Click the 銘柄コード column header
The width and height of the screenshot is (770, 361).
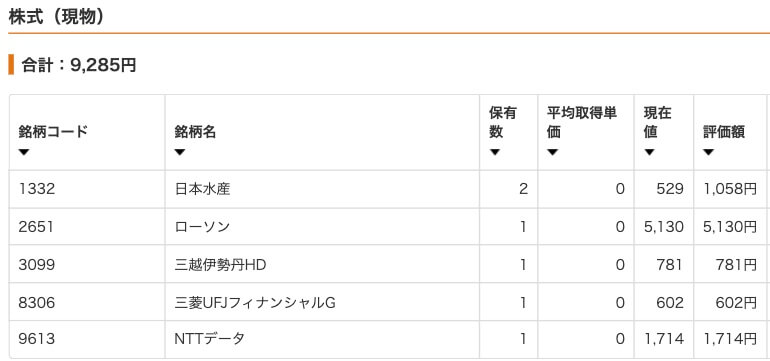53,132
